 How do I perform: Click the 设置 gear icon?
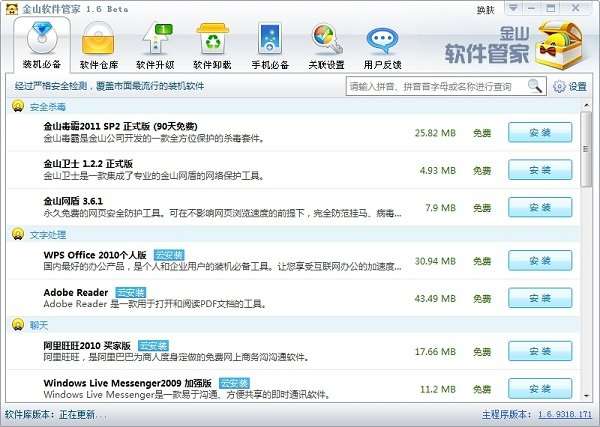pyautogui.click(x=559, y=87)
